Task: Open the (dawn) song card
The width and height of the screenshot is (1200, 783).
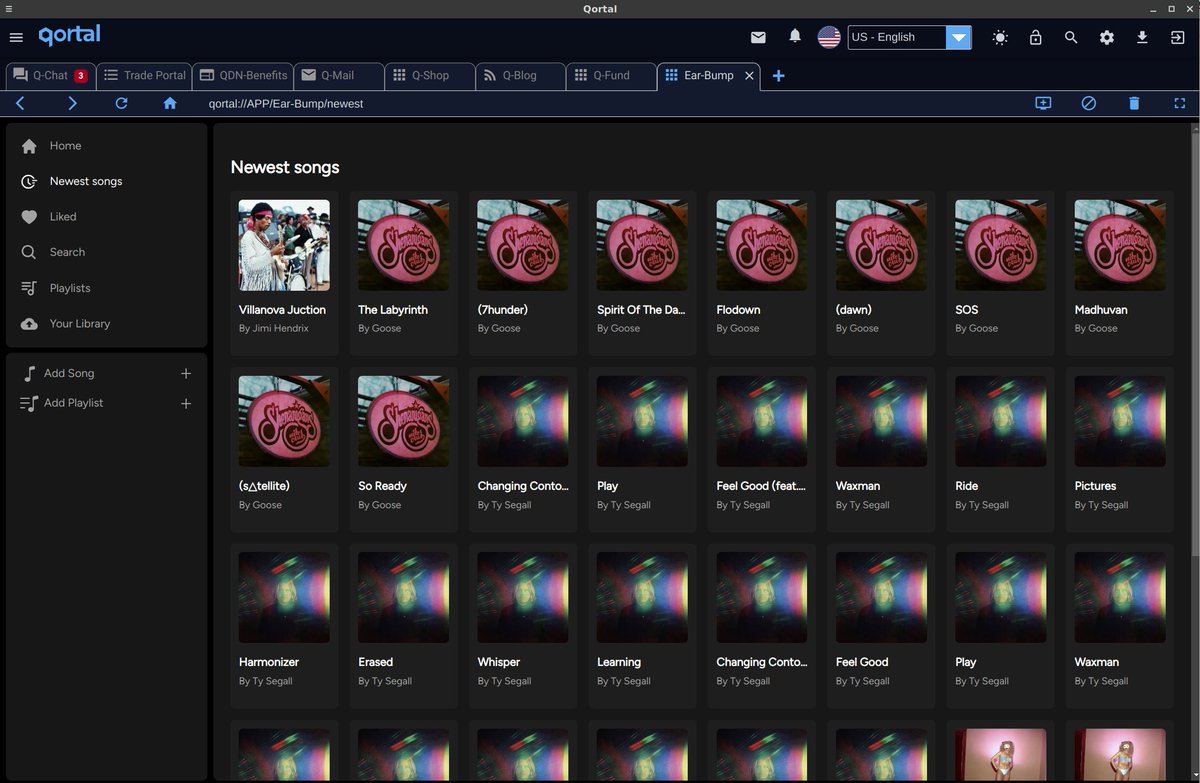Action: point(881,272)
